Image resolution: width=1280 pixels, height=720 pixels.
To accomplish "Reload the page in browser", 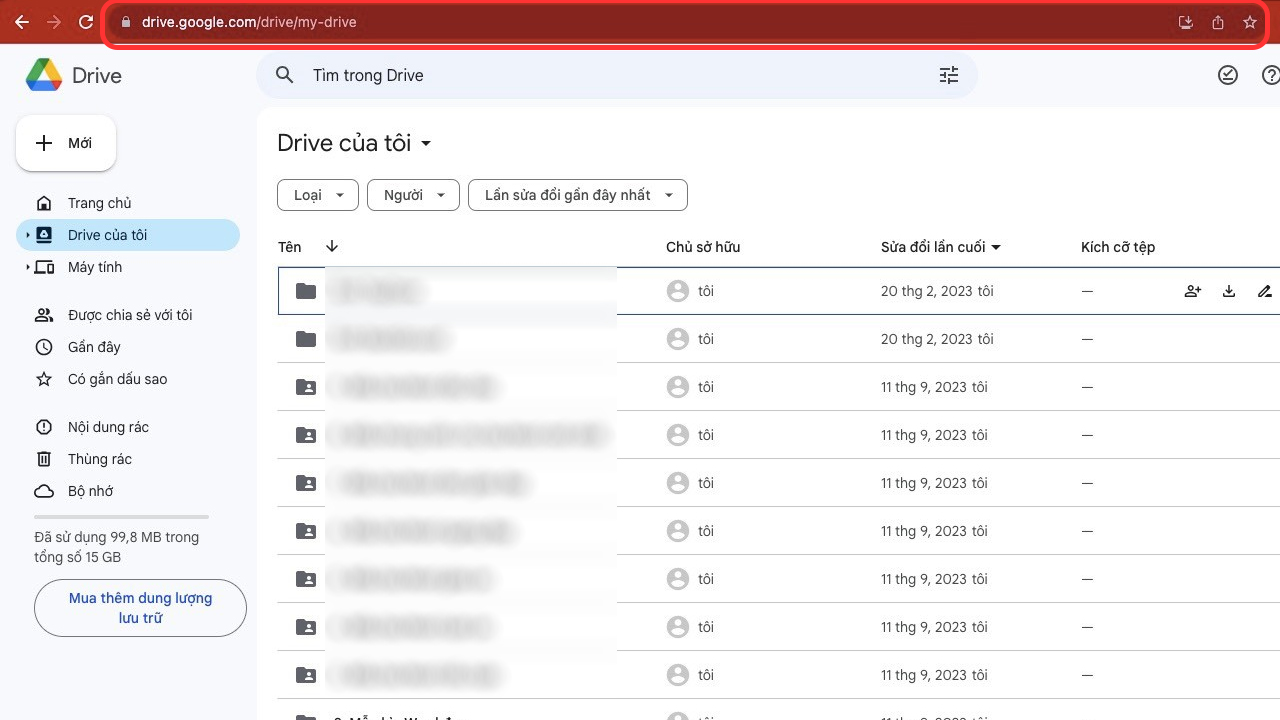I will coord(86,22).
